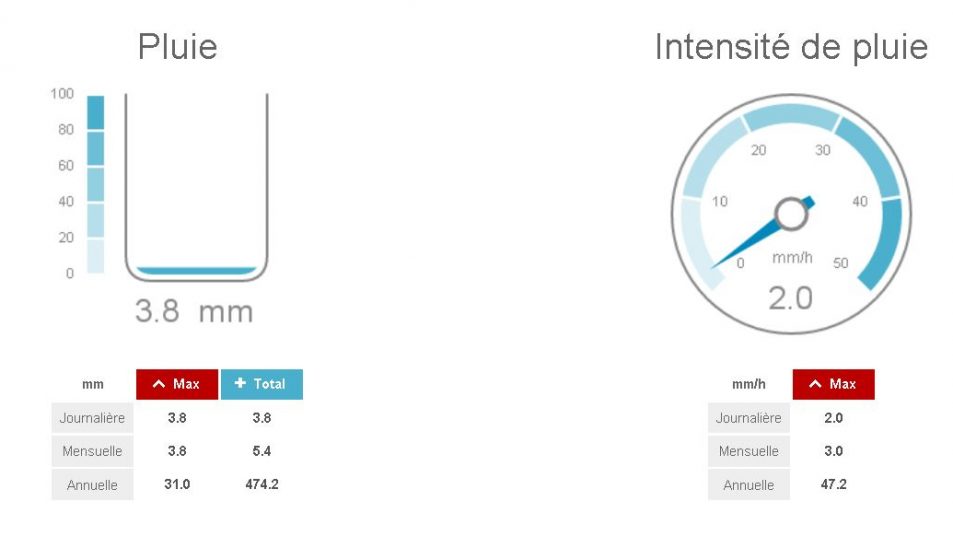Screen dimensions: 953x536
Task: Select the Annuelle row in the rain table
Action: pos(92,485)
